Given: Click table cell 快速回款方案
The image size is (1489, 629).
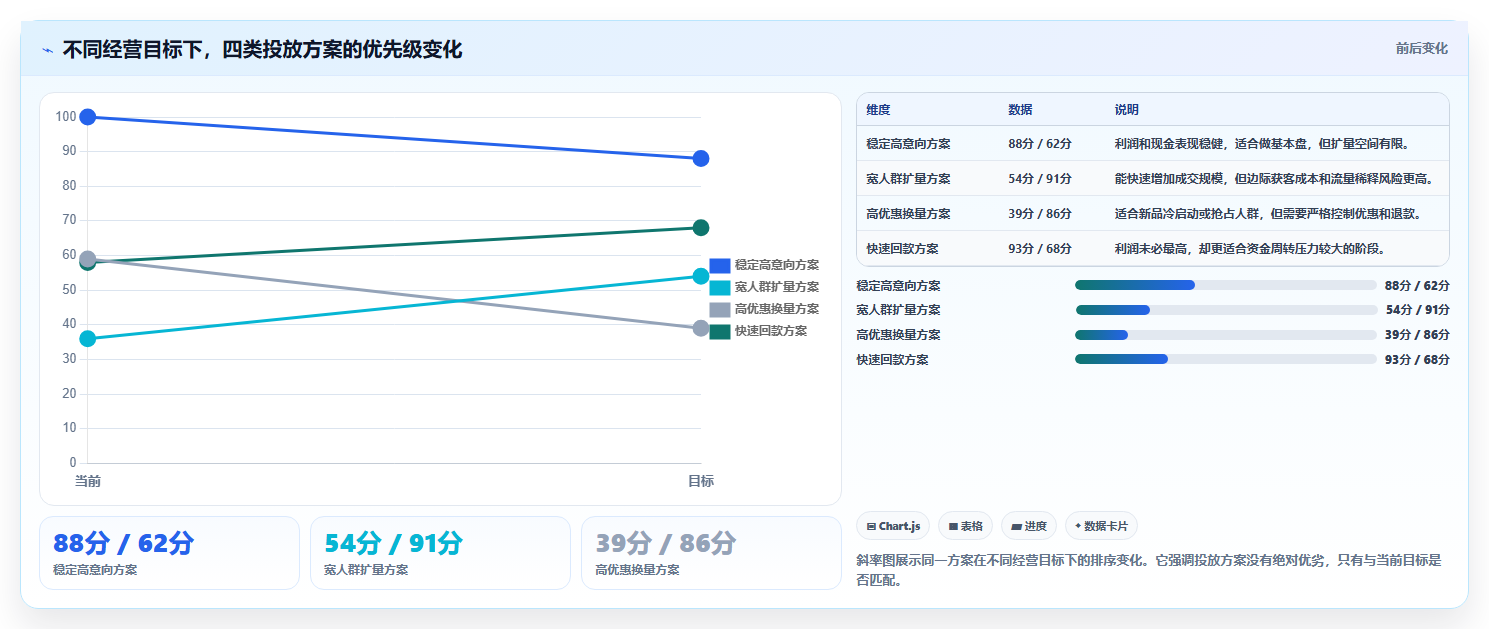Looking at the screenshot, I should click(902, 248).
